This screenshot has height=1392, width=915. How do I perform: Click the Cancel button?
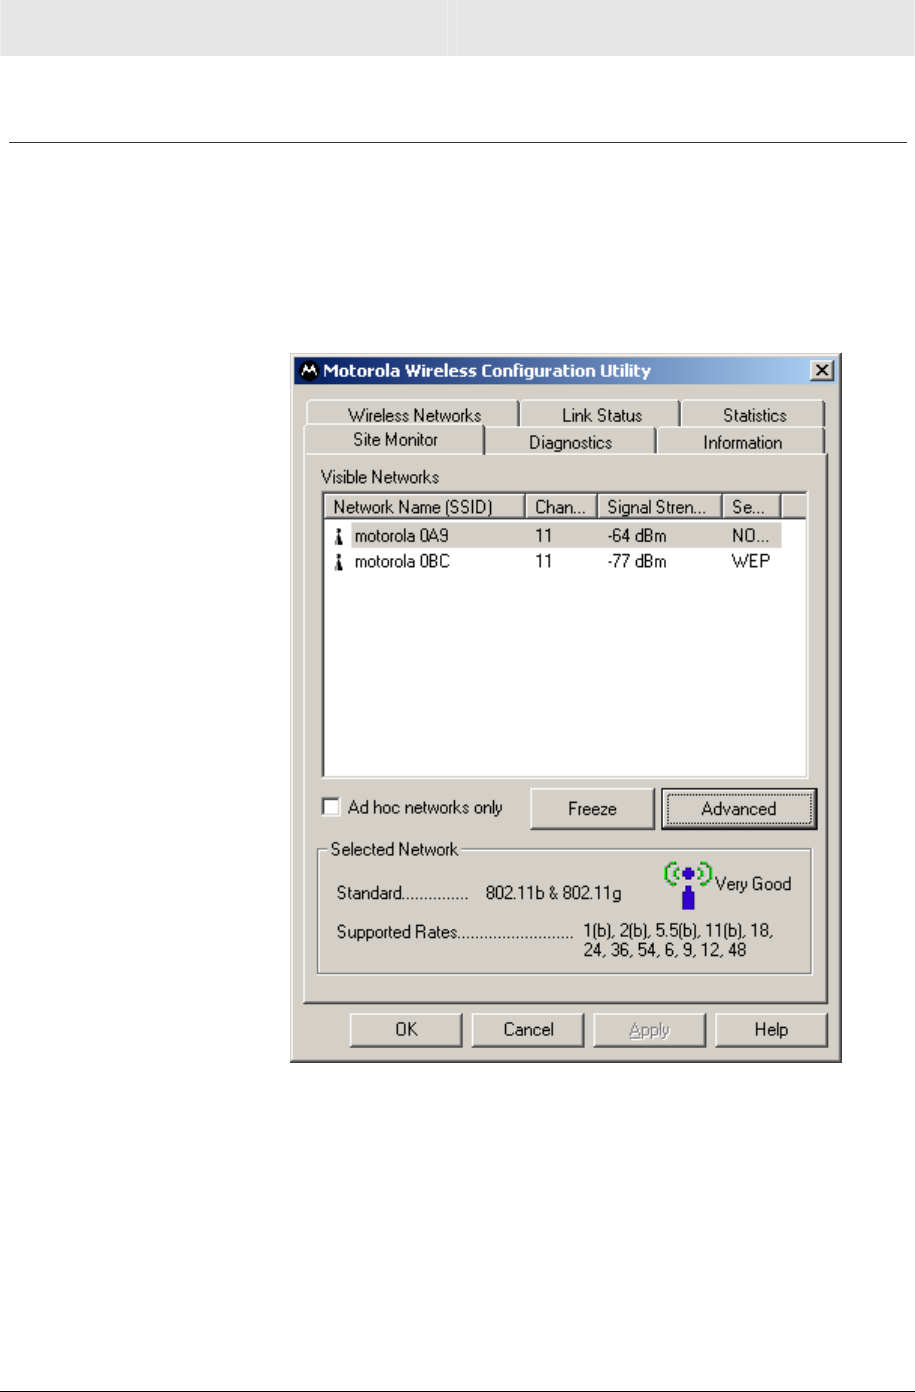(528, 1029)
